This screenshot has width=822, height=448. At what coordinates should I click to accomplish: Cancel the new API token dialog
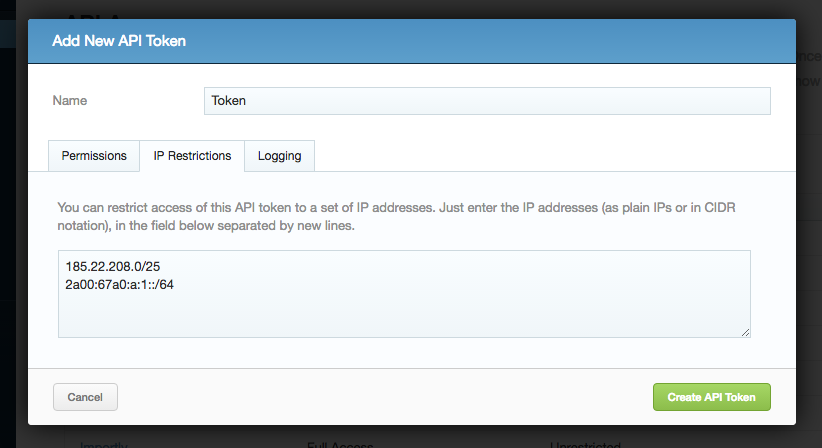[x=85, y=397]
